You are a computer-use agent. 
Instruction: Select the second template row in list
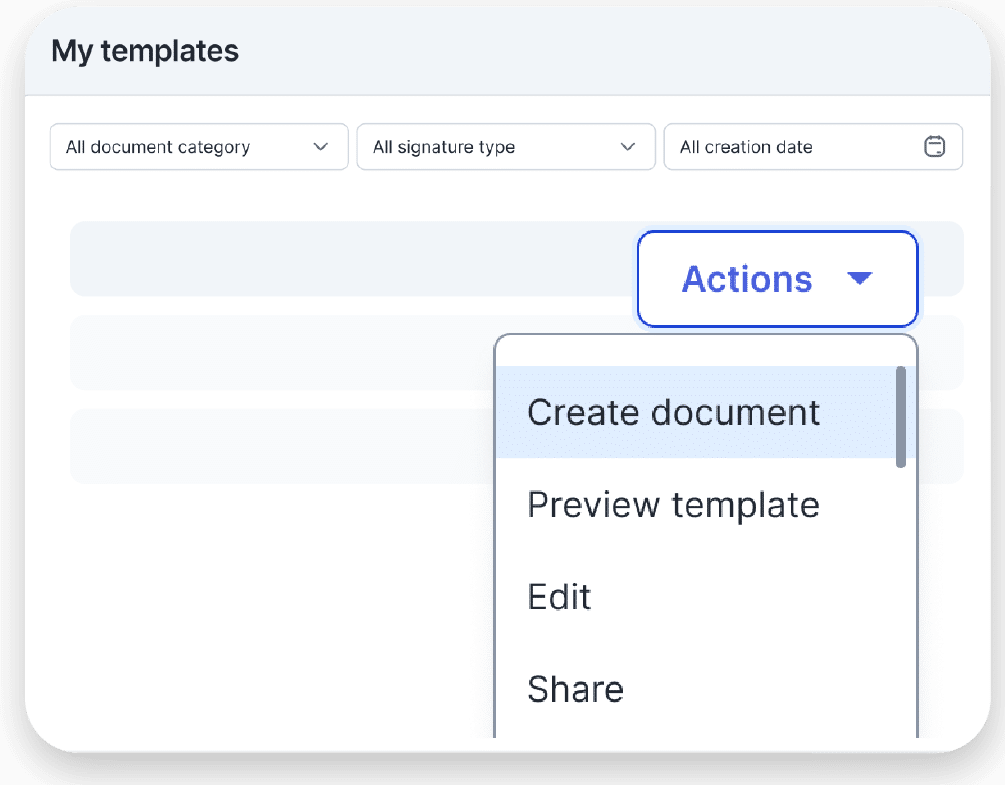(280, 352)
